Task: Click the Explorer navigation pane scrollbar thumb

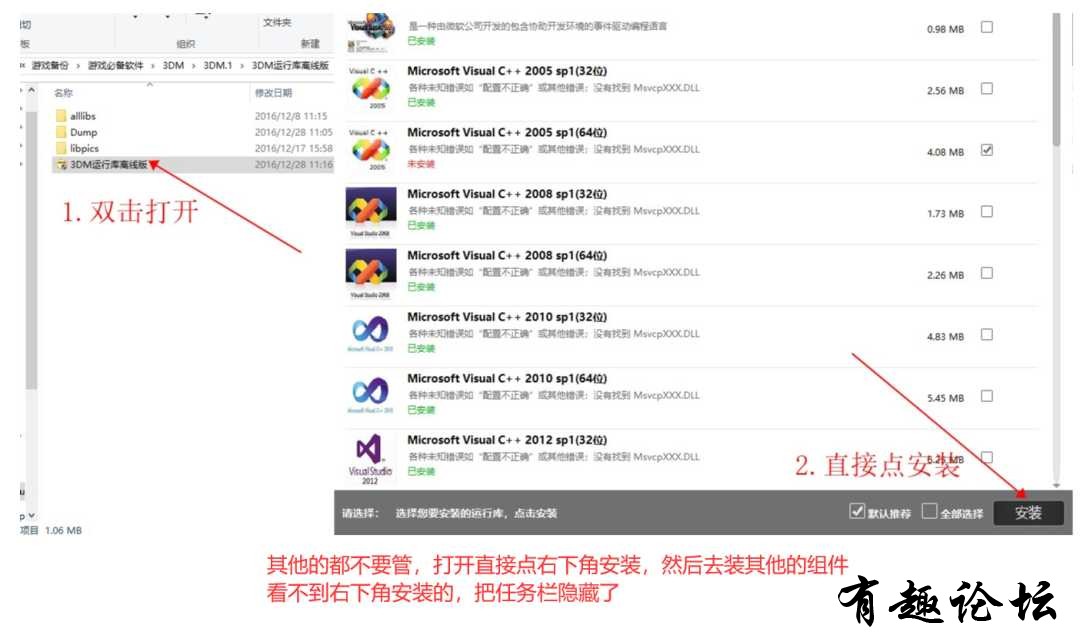Action: (x=31, y=251)
